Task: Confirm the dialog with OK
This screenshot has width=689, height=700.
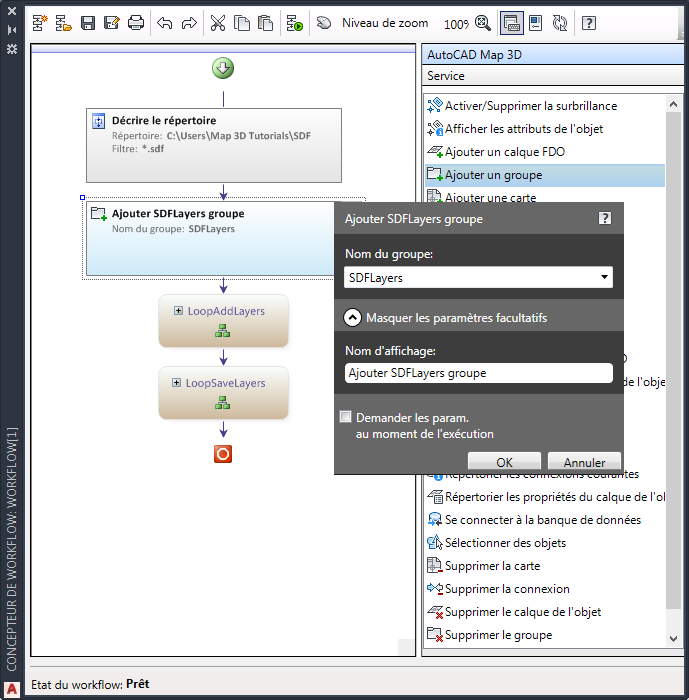Action: point(504,462)
